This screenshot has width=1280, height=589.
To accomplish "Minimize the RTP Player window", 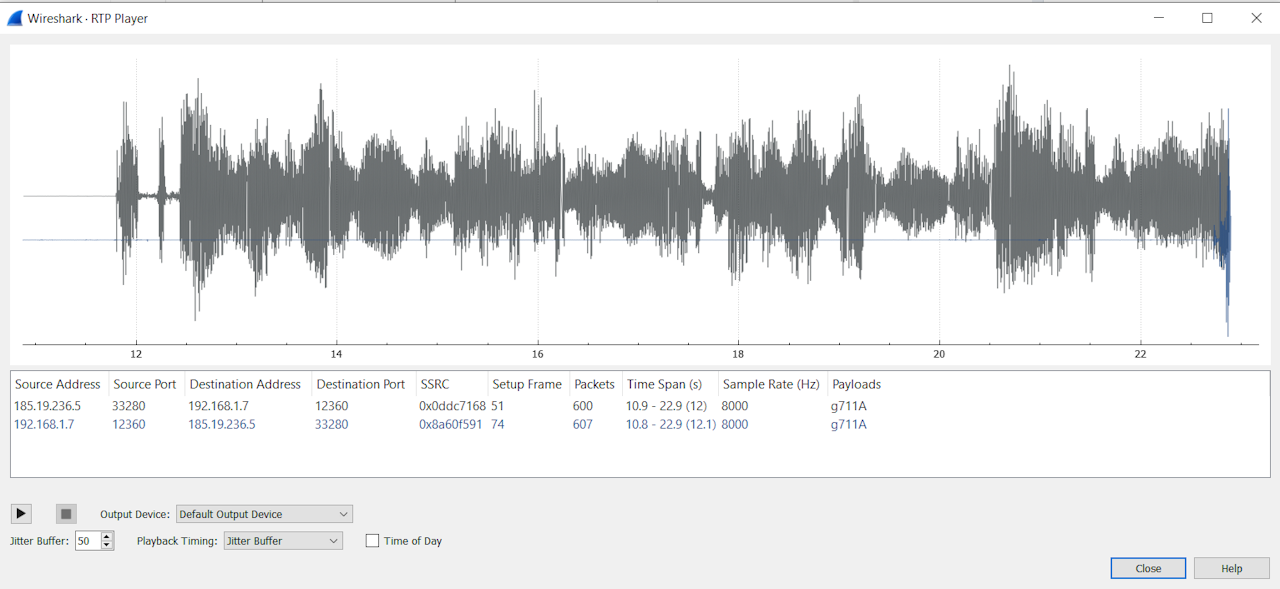I will click(x=1159, y=18).
